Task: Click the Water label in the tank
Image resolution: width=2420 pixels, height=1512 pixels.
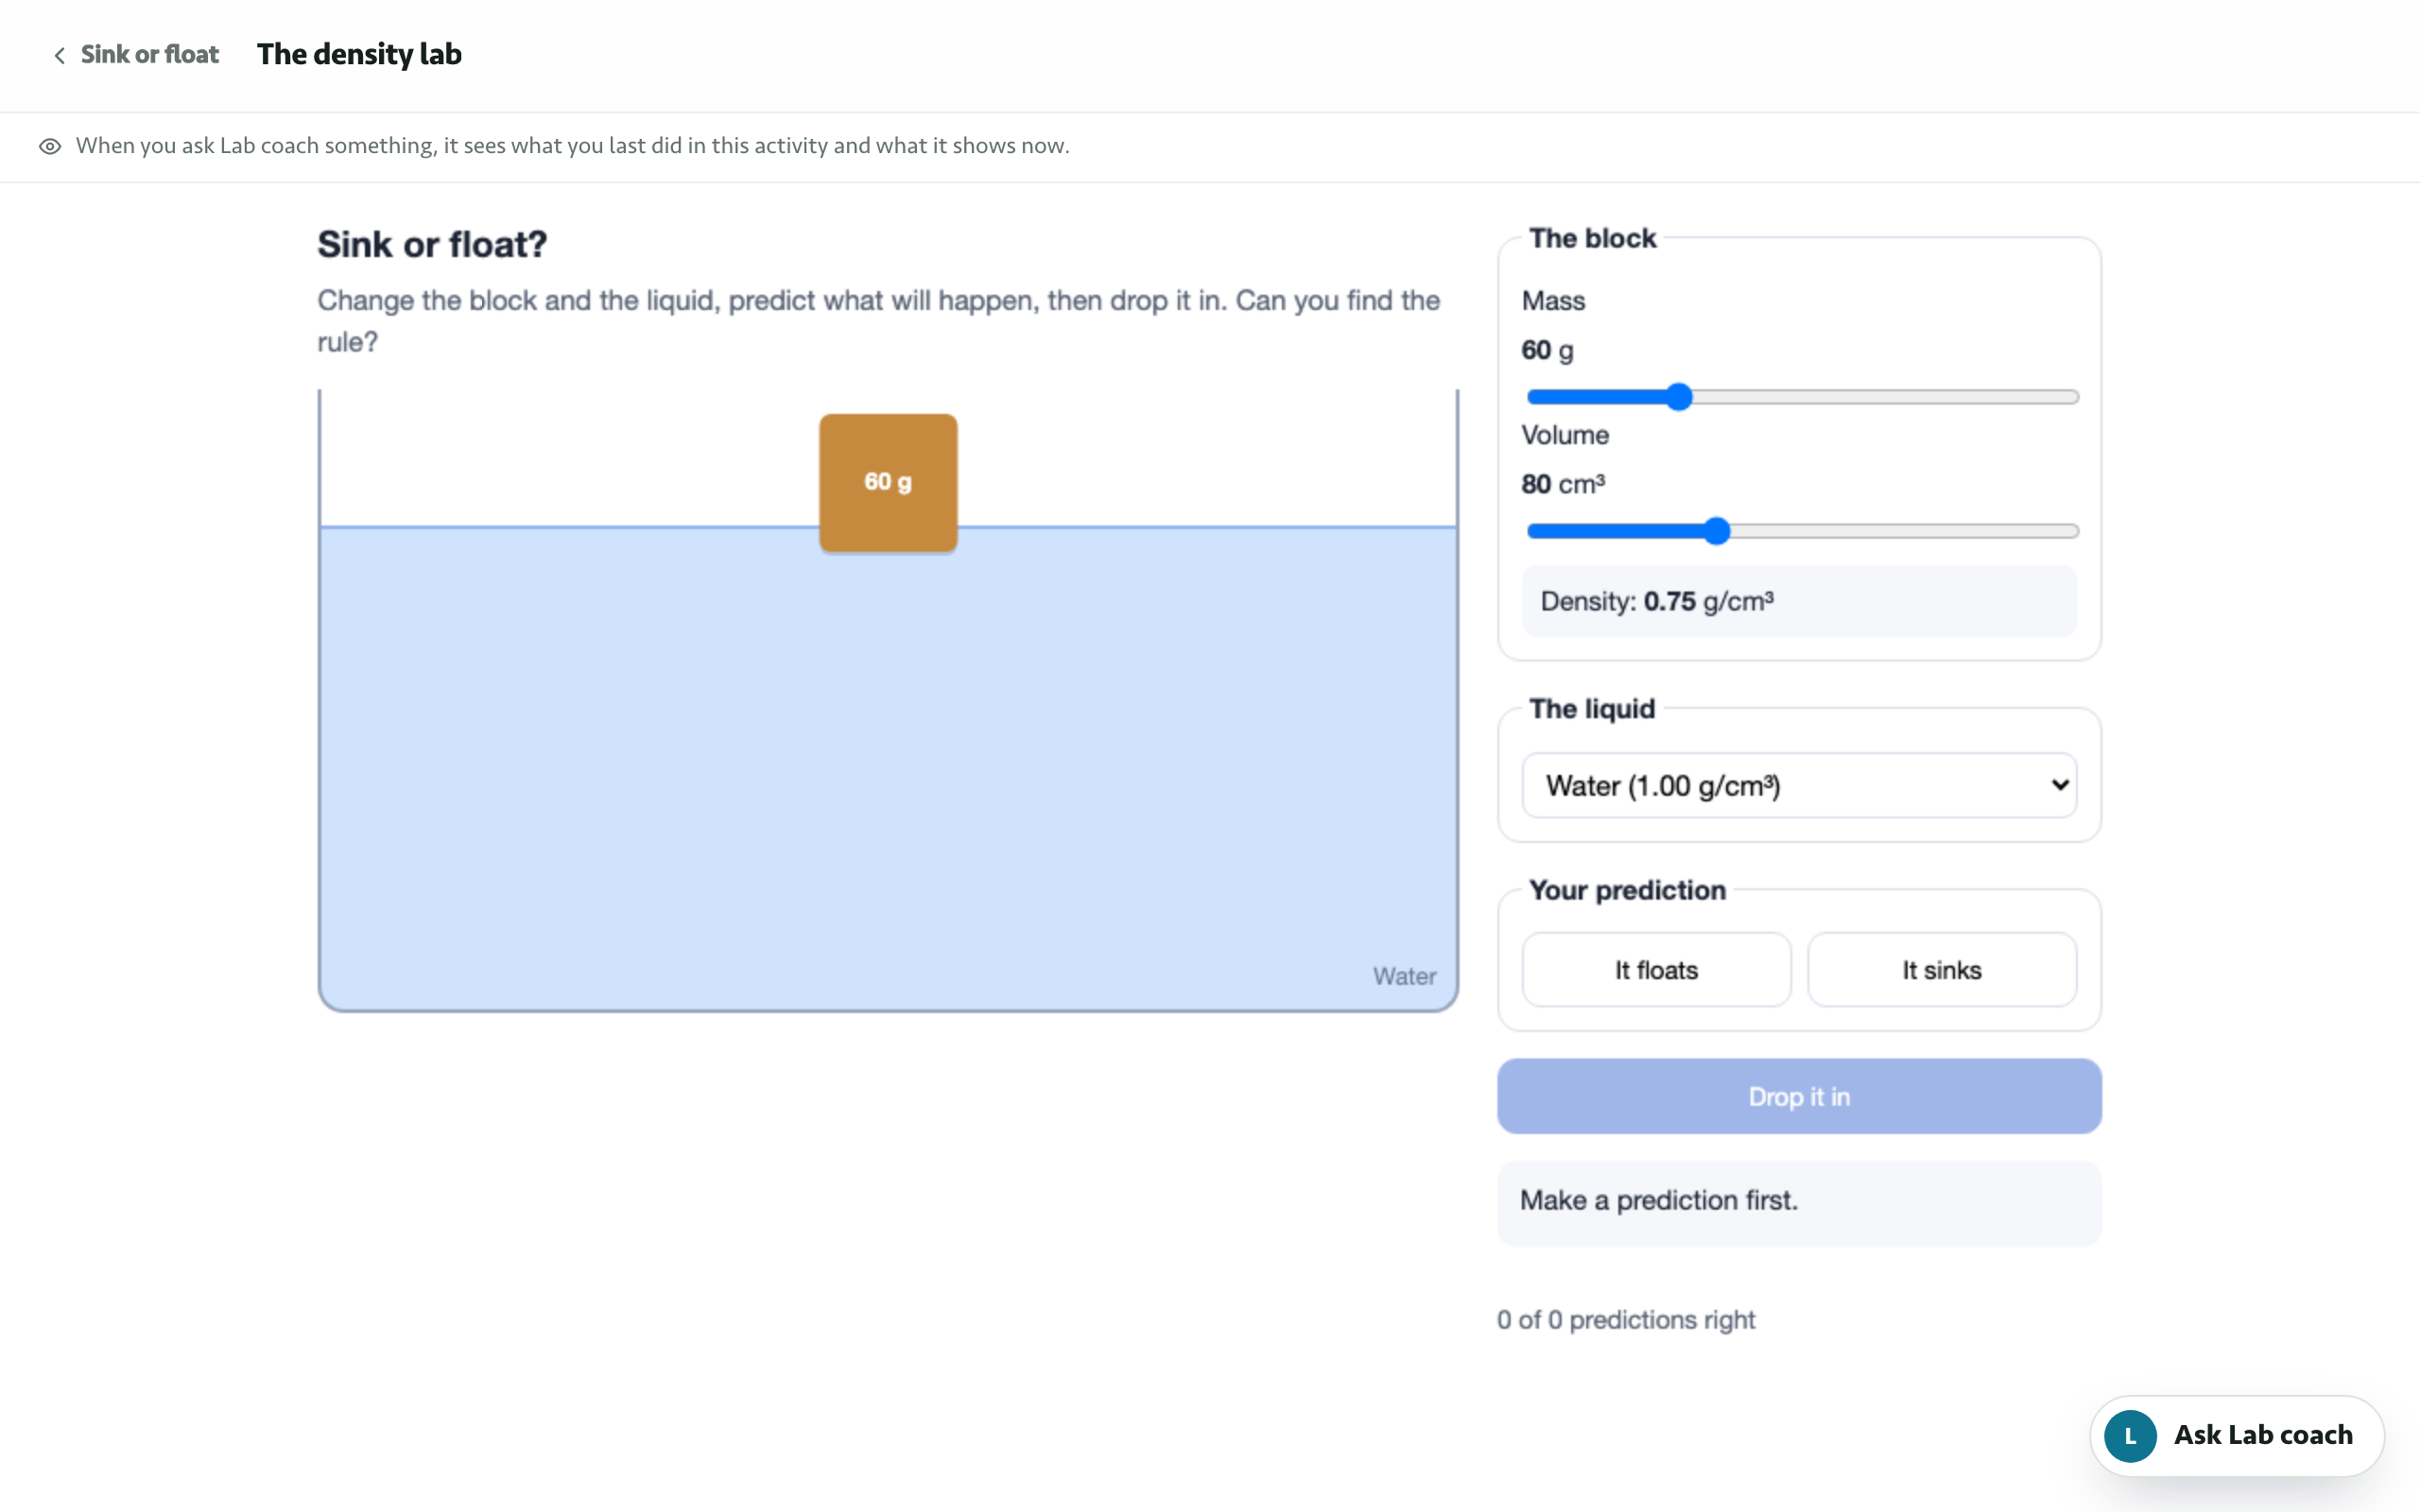Action: (x=1404, y=976)
